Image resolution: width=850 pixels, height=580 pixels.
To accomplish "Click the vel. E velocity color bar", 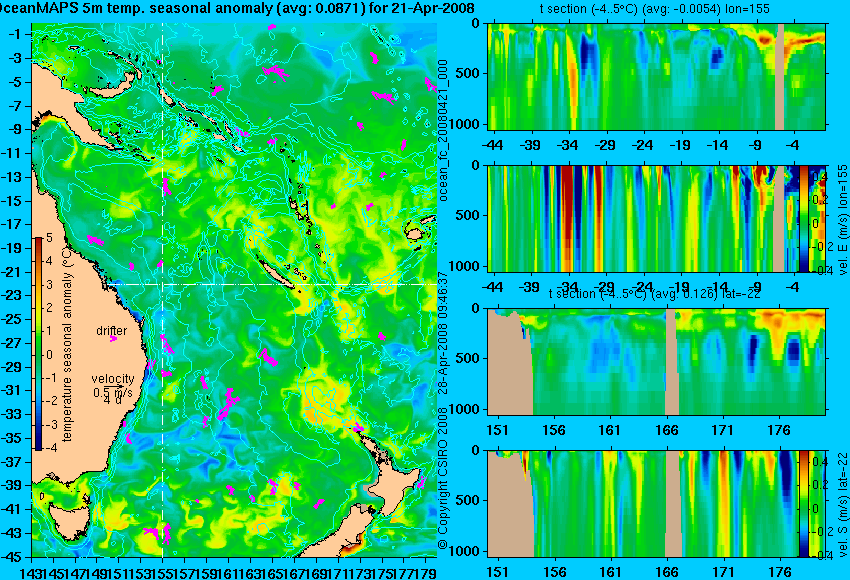I will [x=803, y=218].
